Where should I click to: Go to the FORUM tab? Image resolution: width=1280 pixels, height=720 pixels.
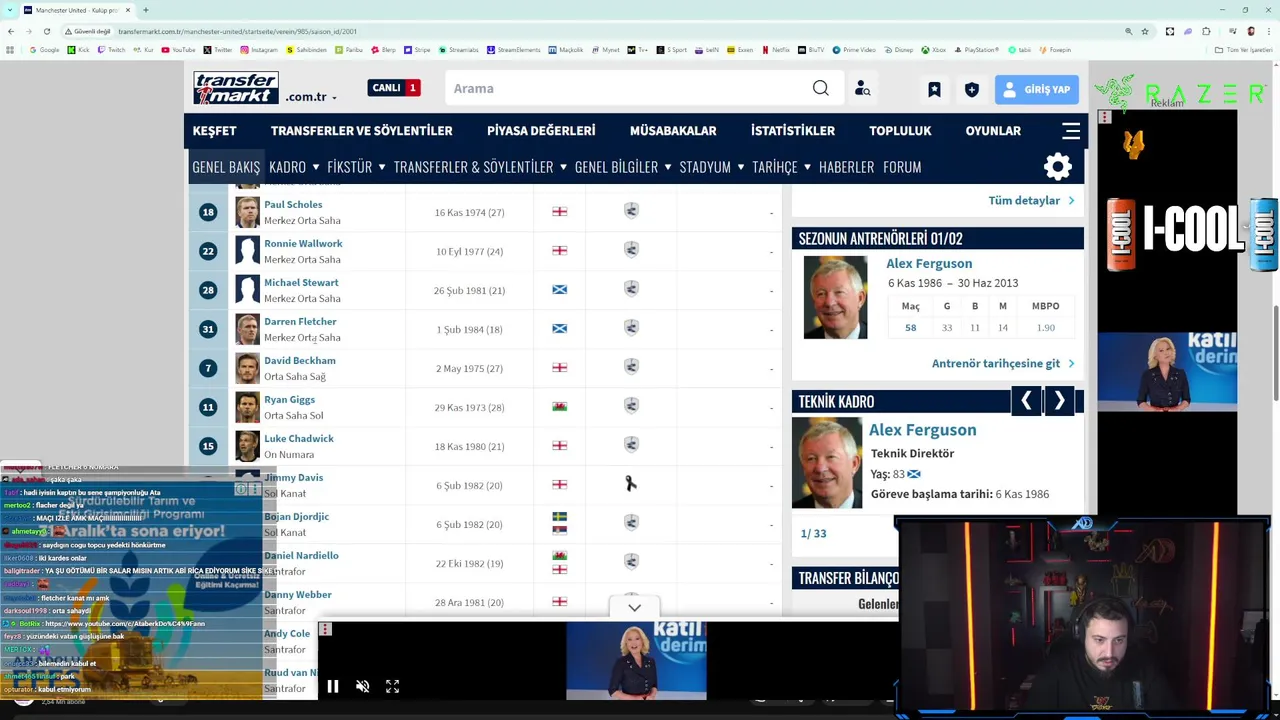coord(902,167)
